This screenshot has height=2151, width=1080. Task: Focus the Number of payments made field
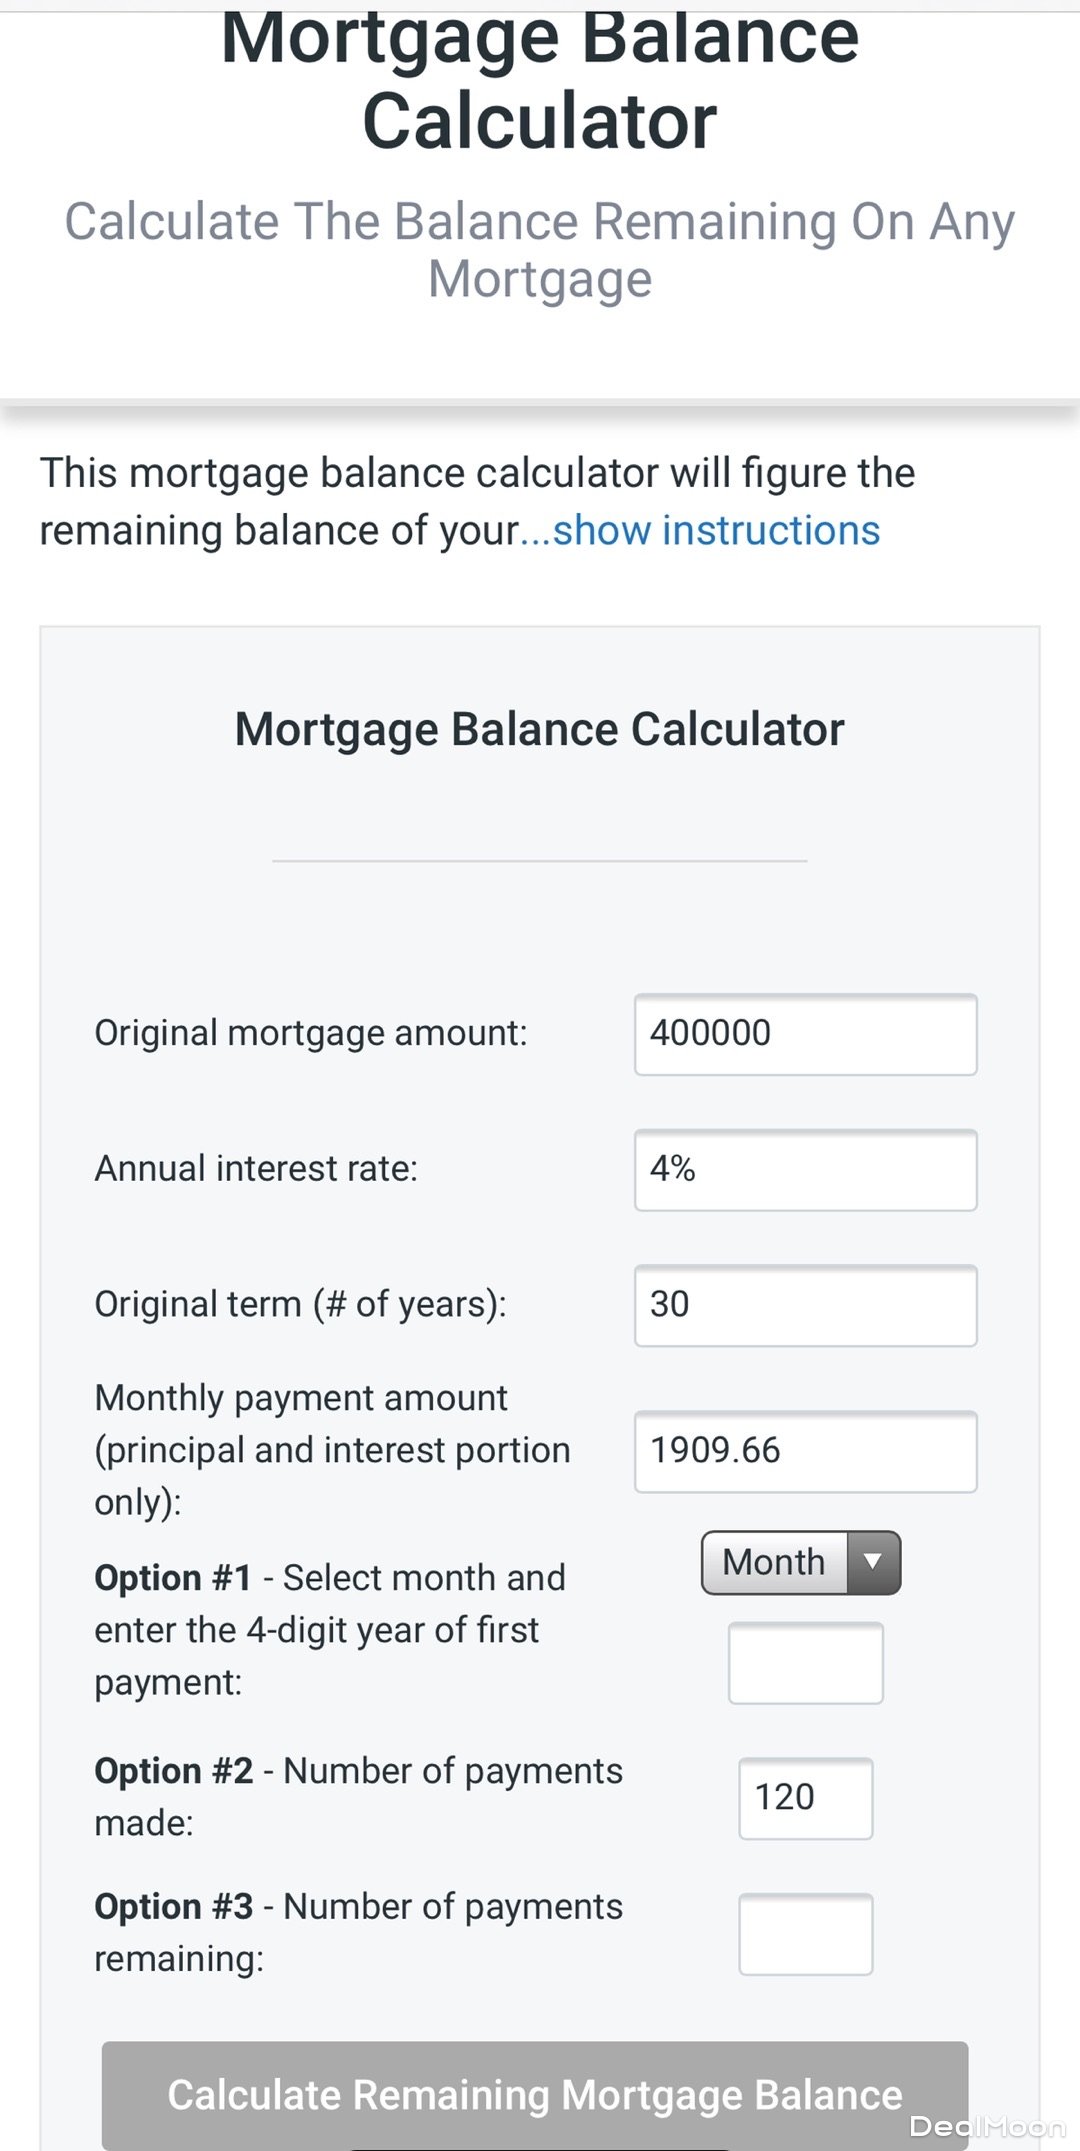pyautogui.click(x=805, y=1798)
